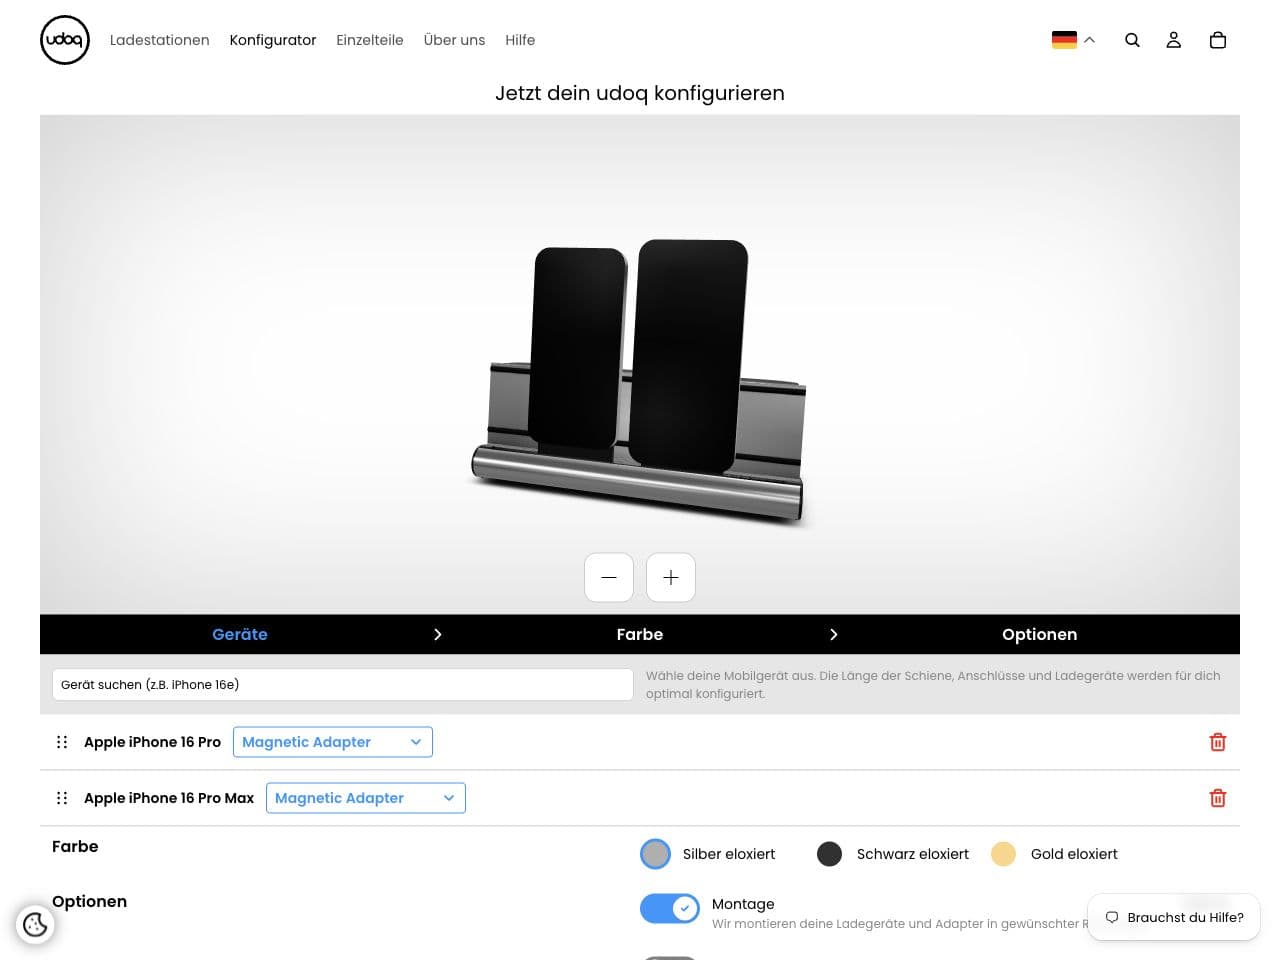Click the Jetzt dein udoq konfigurieren heading
Viewport: 1280px width, 960px height.
tap(640, 93)
